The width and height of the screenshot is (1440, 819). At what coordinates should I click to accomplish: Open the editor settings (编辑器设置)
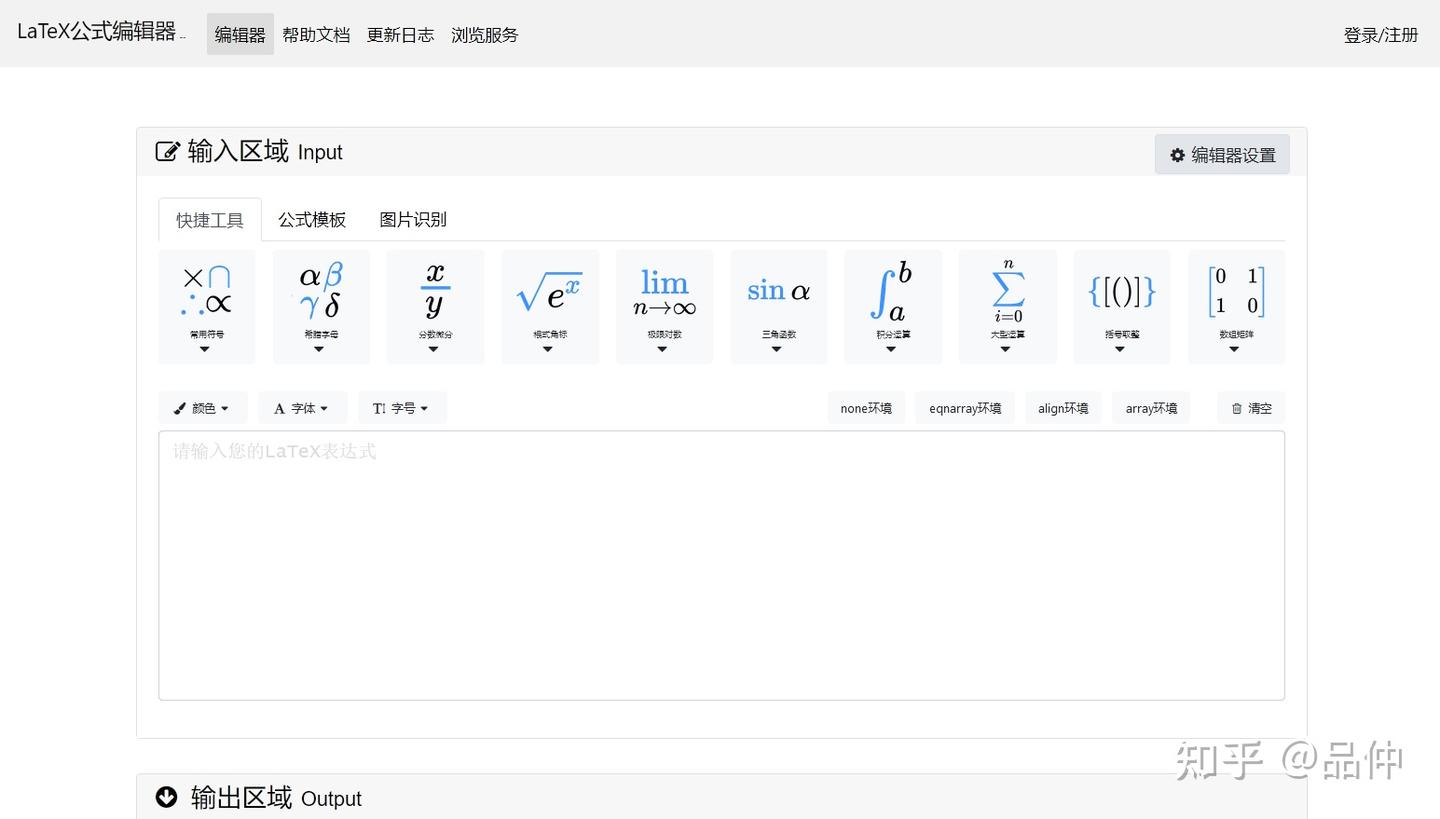pyautogui.click(x=1221, y=154)
